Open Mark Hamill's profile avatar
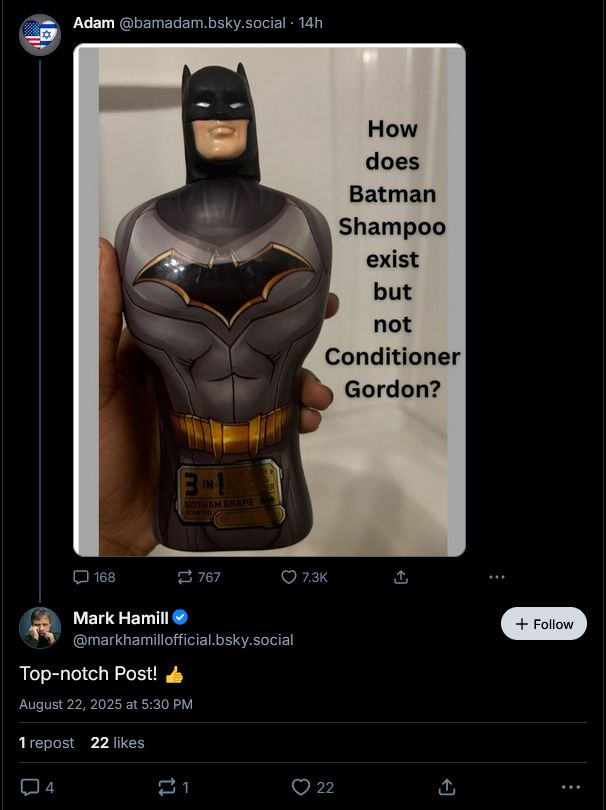The image size is (606, 810). (x=40, y=627)
